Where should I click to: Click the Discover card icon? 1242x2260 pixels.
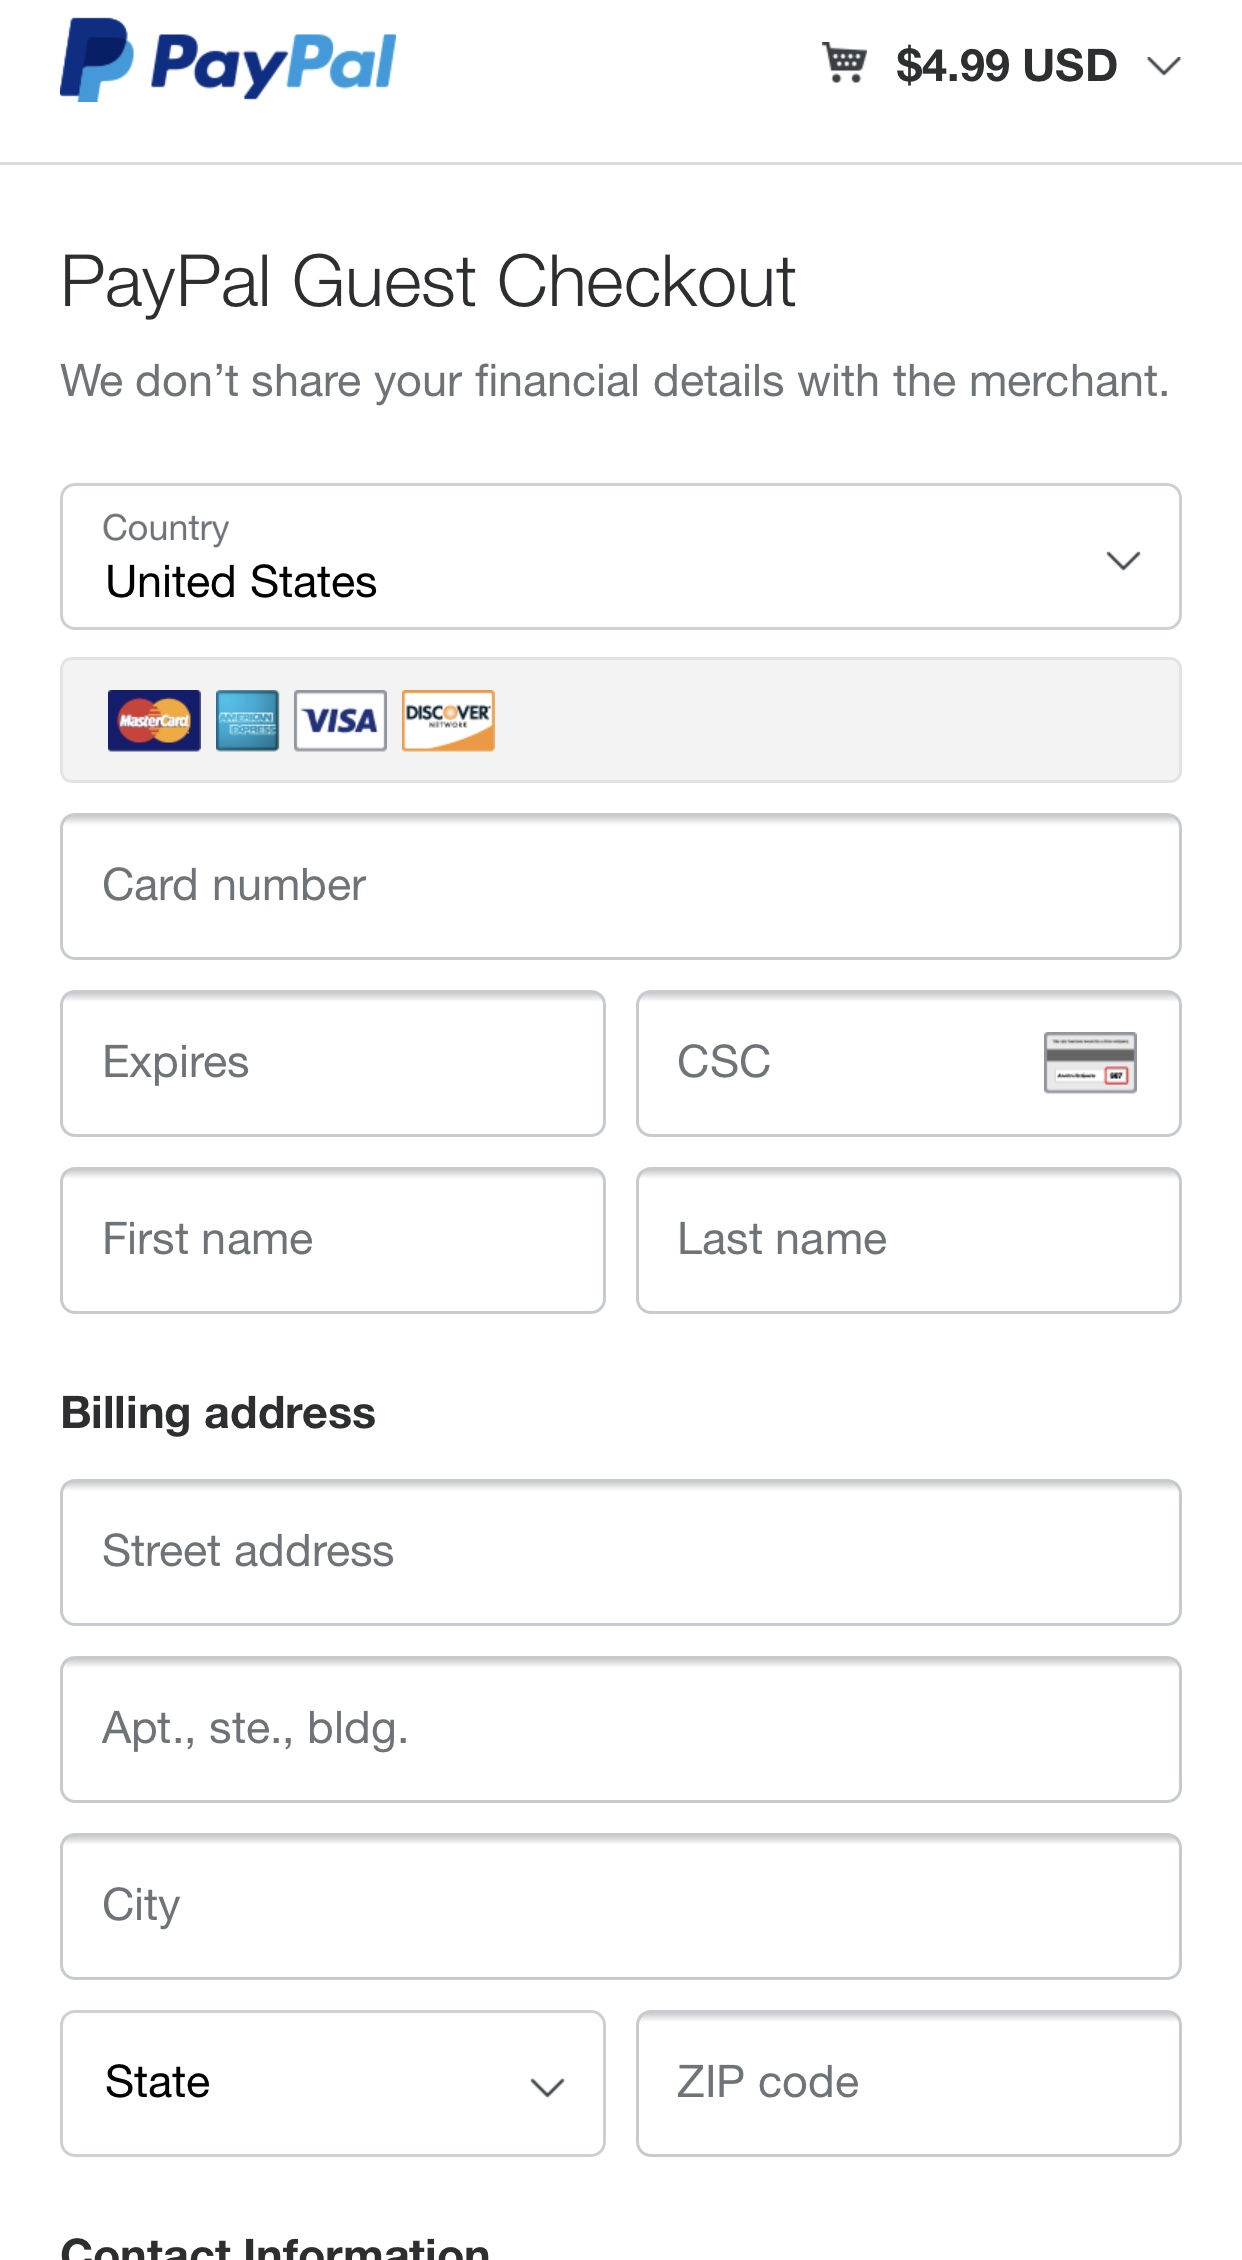[448, 720]
